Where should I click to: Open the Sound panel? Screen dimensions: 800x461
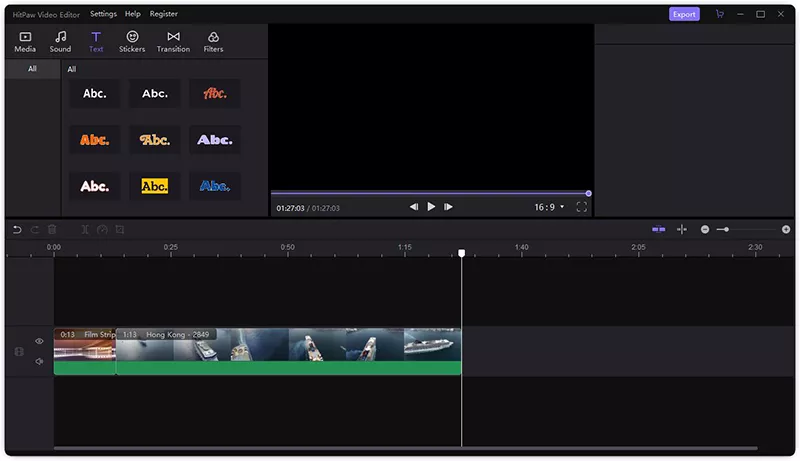[60, 42]
